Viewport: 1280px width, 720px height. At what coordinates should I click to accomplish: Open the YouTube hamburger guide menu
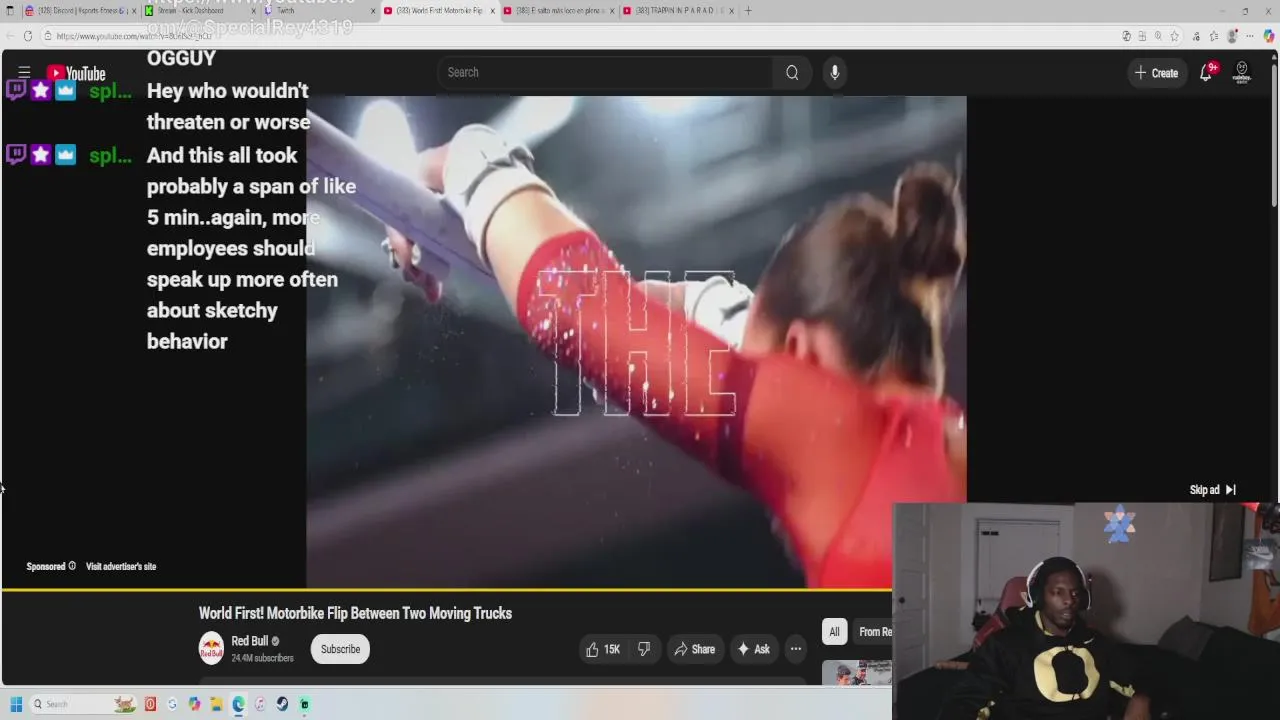coord(24,72)
